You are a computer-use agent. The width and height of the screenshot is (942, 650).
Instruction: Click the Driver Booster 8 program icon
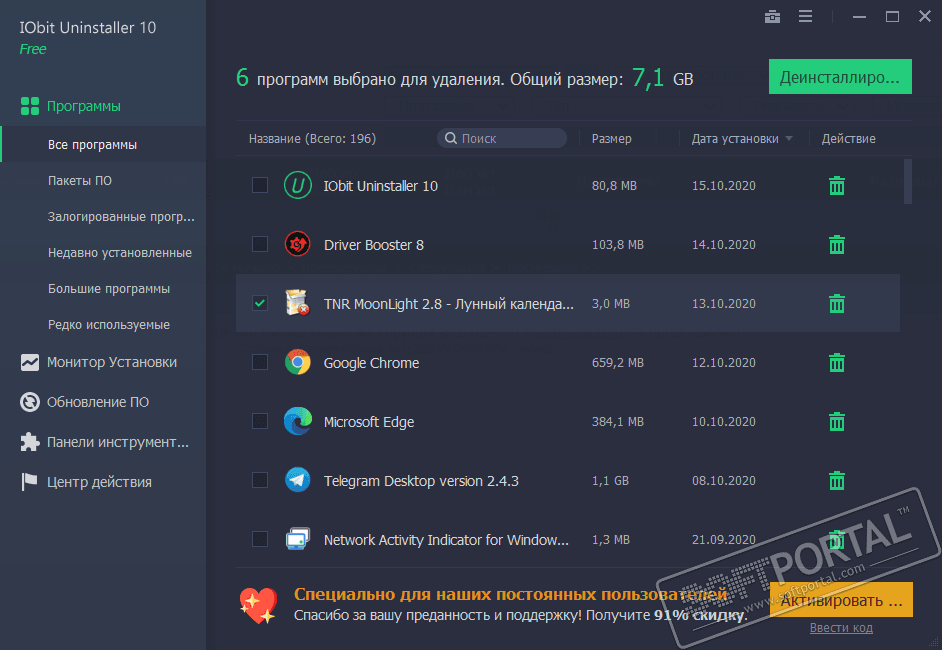point(297,244)
